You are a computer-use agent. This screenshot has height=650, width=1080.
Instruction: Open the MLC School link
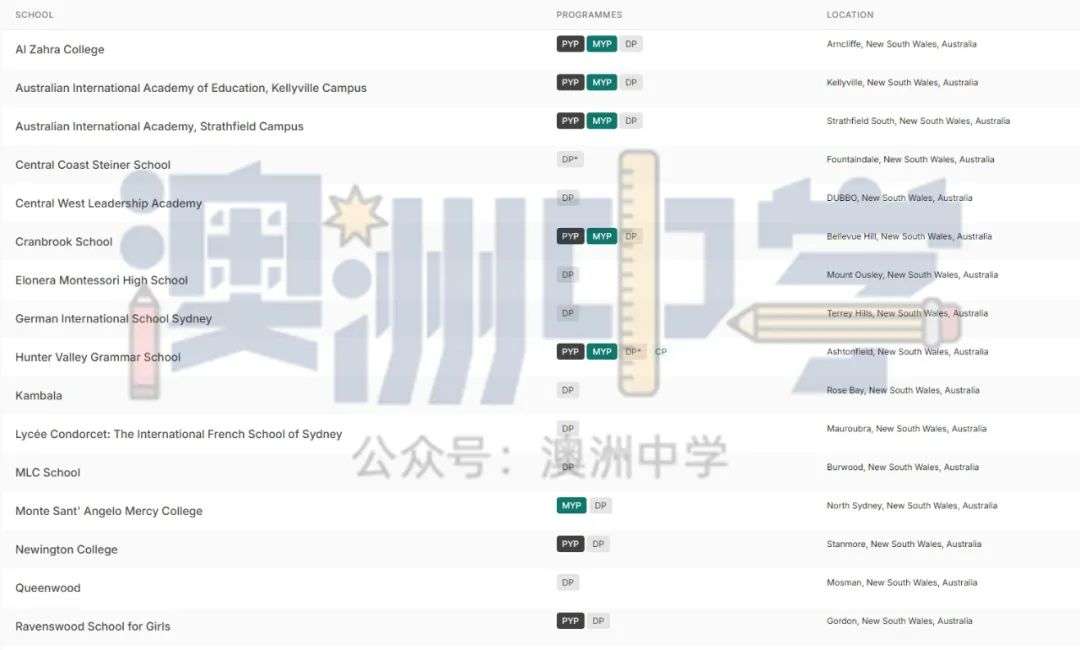click(48, 472)
